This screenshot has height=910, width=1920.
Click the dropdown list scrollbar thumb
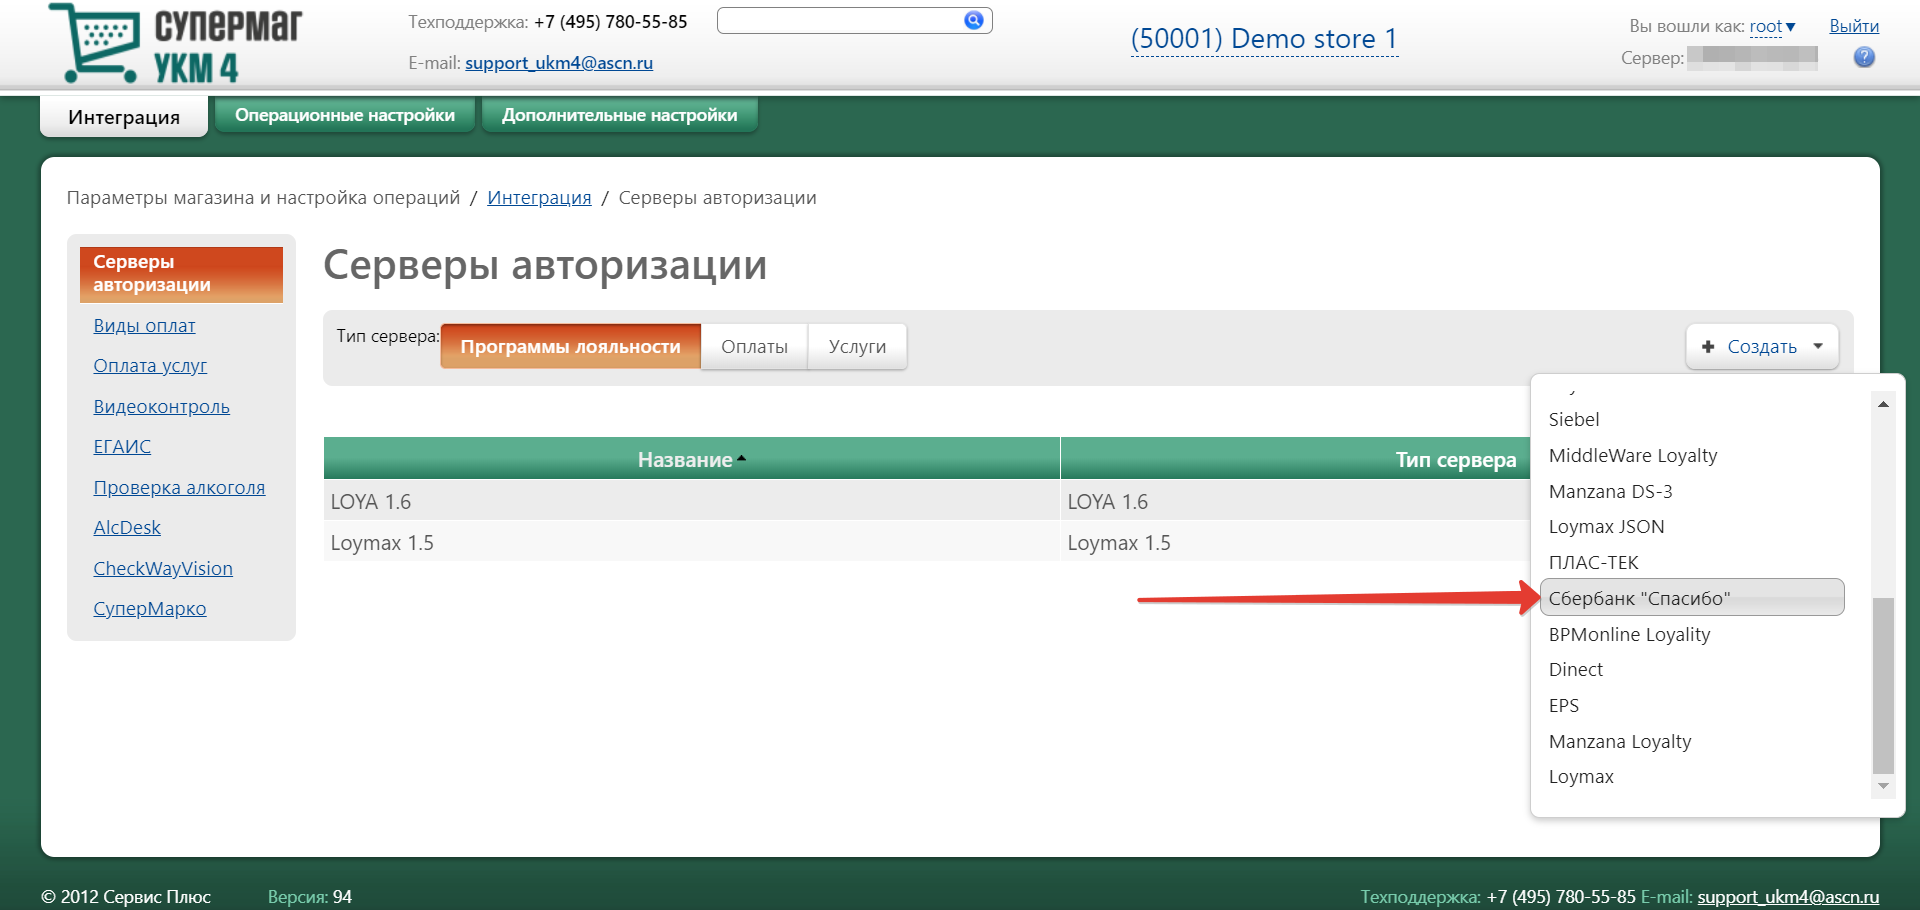click(x=1883, y=685)
